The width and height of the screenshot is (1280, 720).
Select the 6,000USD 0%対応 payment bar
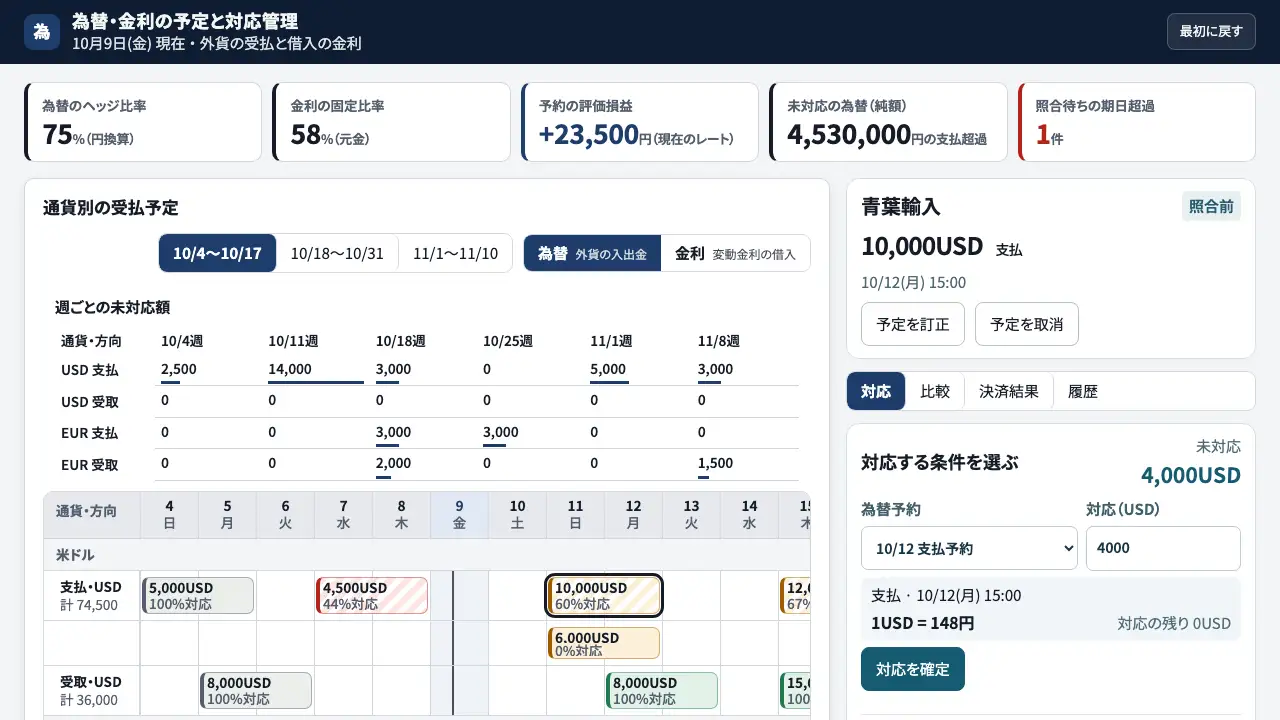pos(604,643)
